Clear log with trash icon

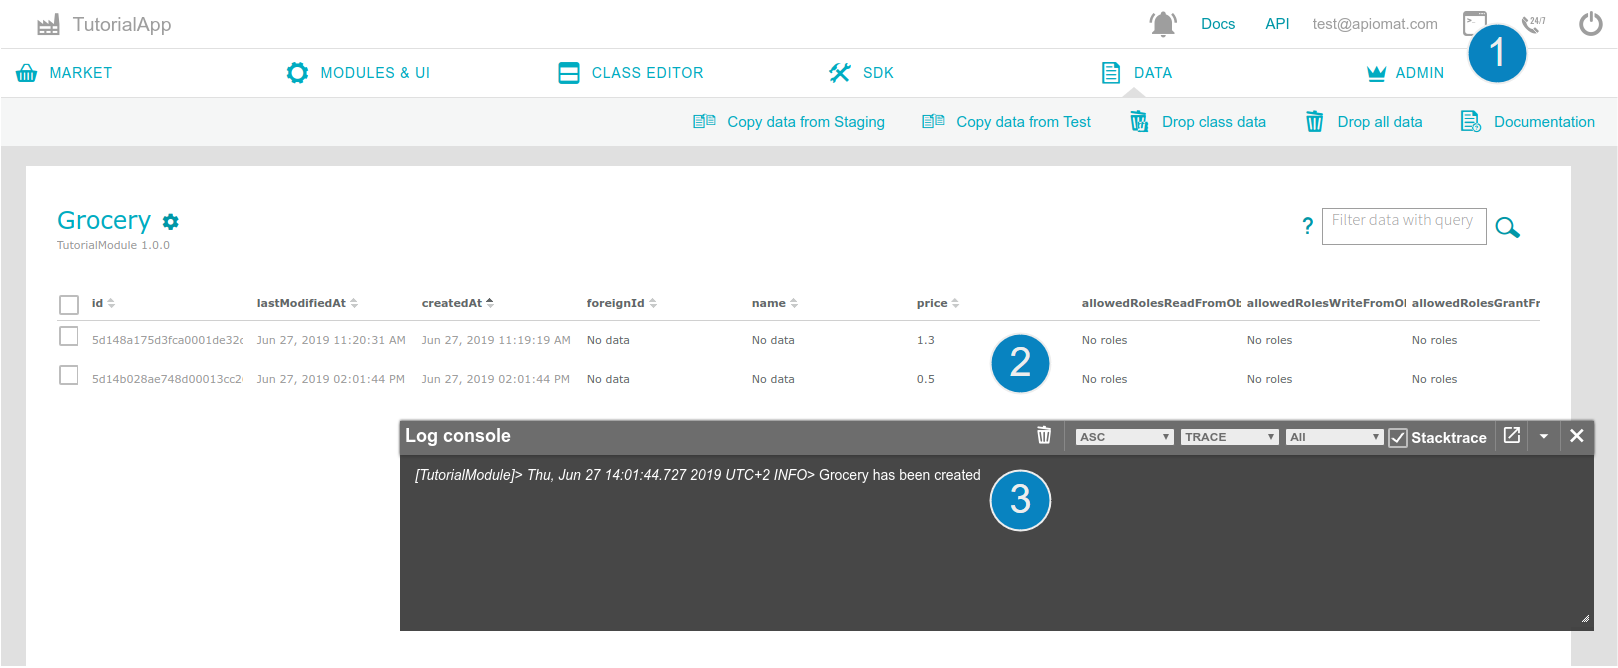click(x=1044, y=435)
